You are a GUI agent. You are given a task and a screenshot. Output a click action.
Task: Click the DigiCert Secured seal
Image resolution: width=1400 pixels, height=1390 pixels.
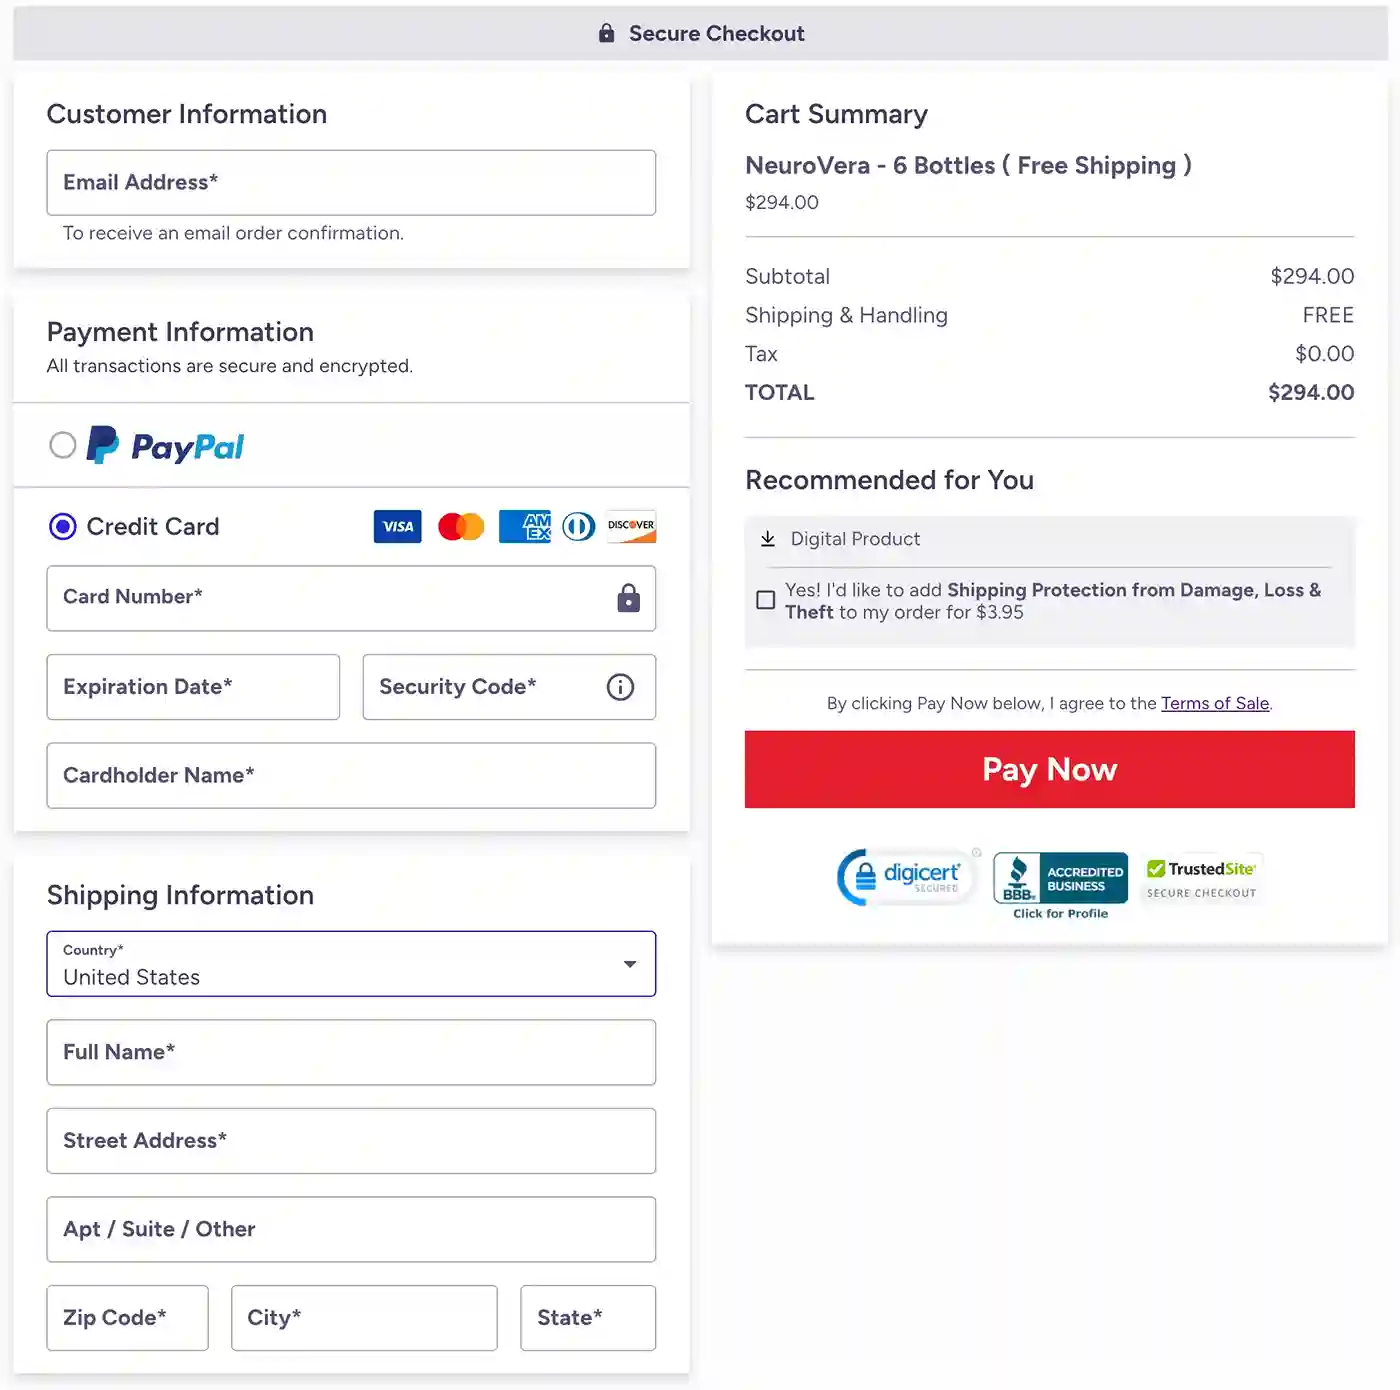[906, 877]
